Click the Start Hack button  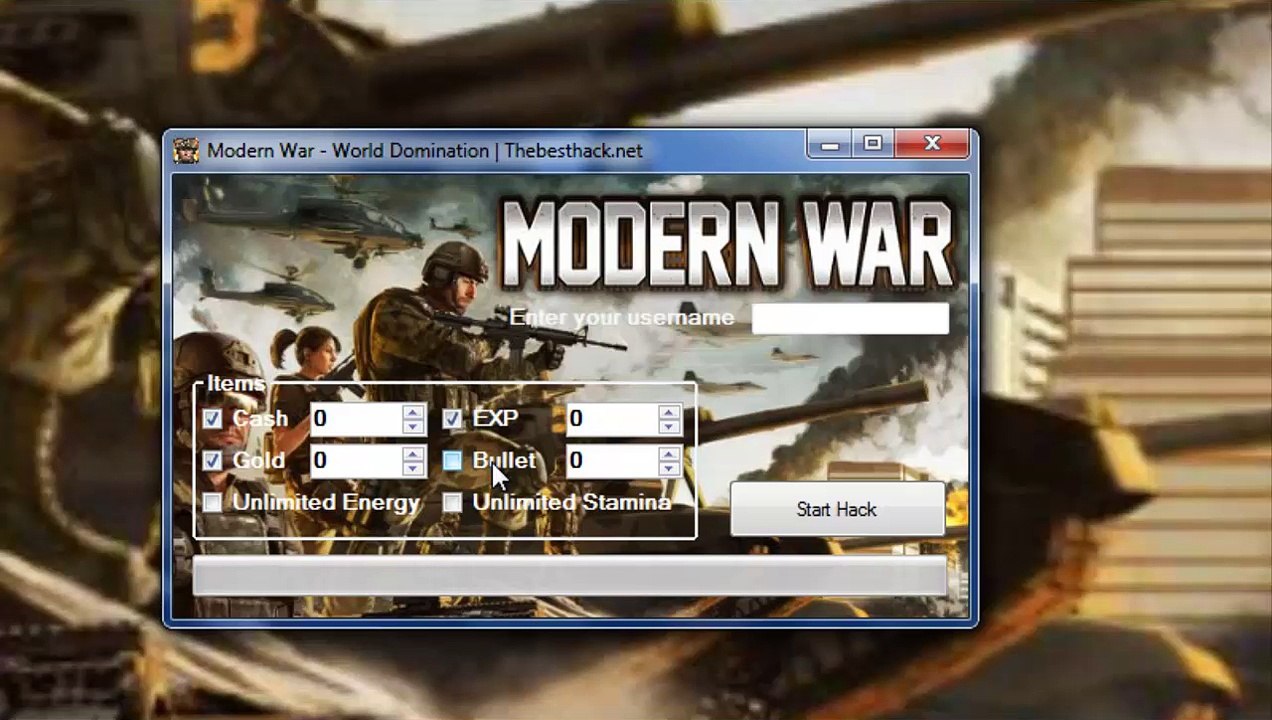837,509
